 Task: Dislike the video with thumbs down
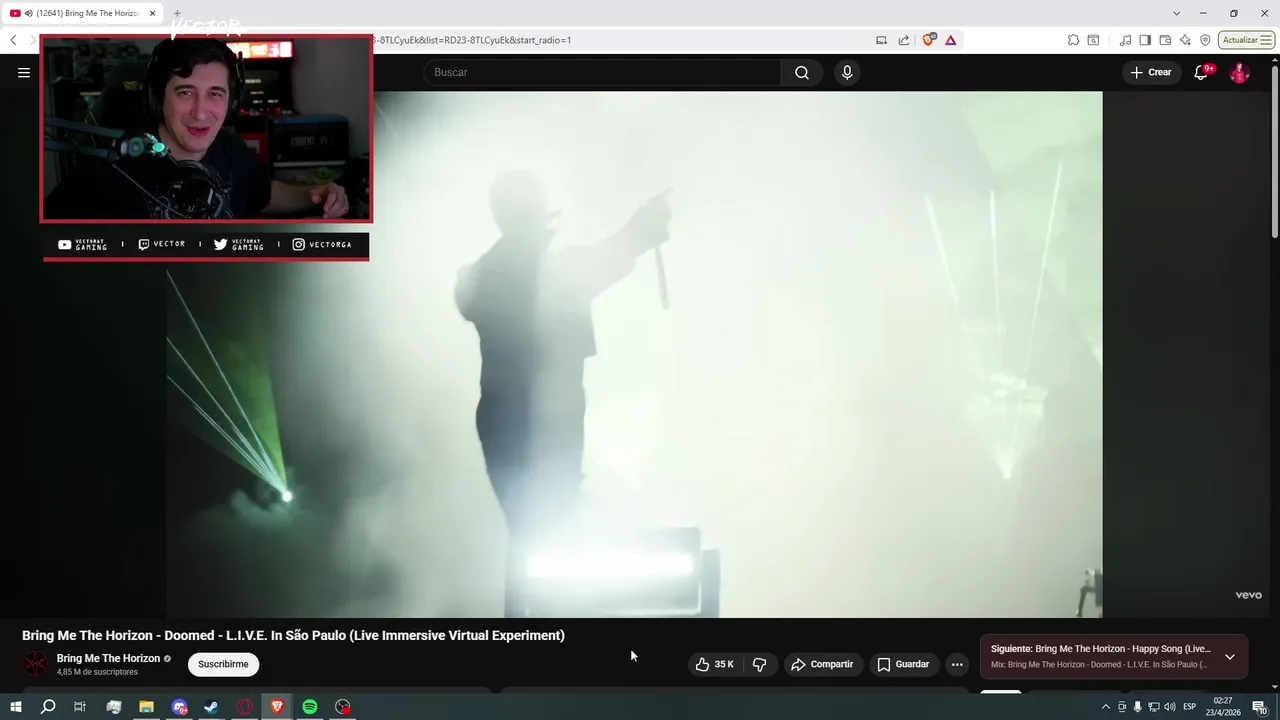click(759, 664)
